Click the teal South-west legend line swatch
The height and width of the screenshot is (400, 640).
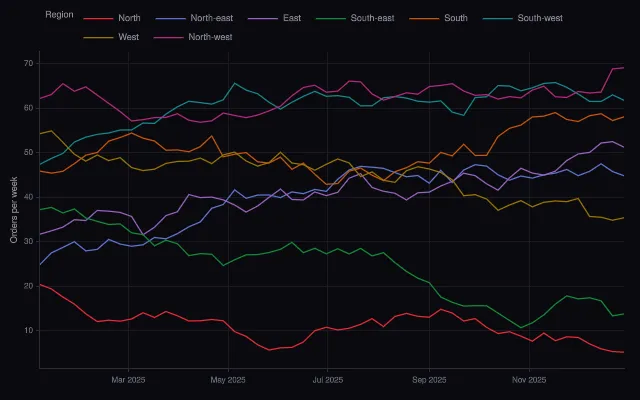click(x=498, y=19)
